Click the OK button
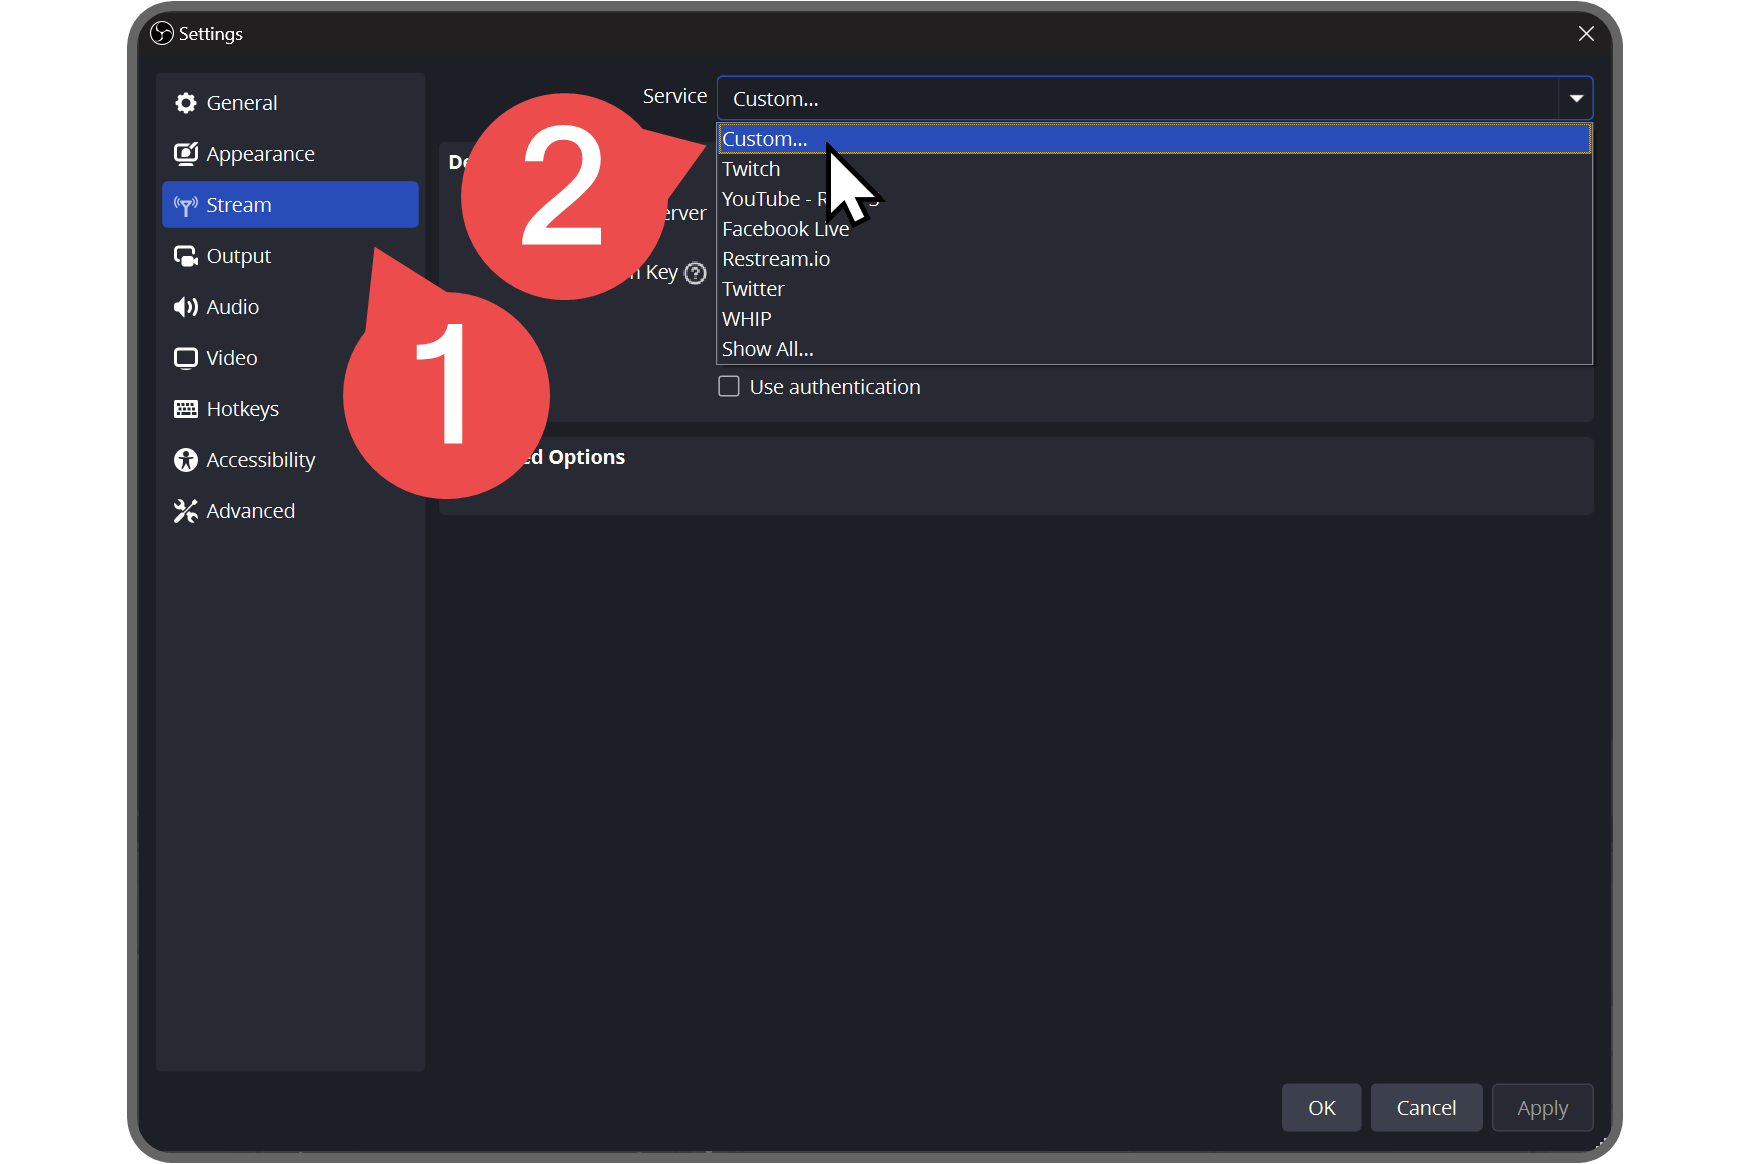Viewport: 1750px width, 1164px height. (x=1321, y=1108)
